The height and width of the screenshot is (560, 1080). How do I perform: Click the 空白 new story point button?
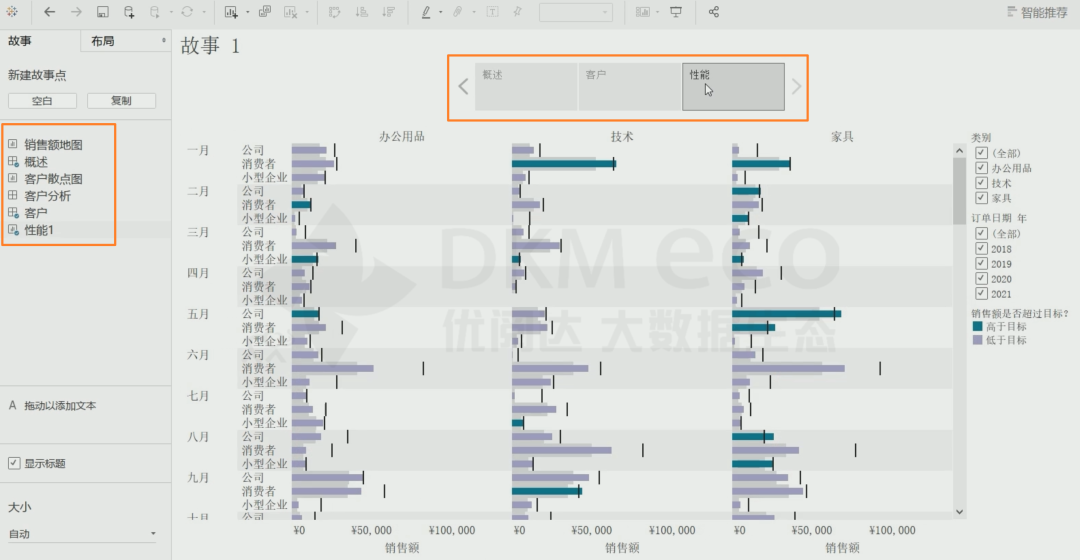pos(42,101)
